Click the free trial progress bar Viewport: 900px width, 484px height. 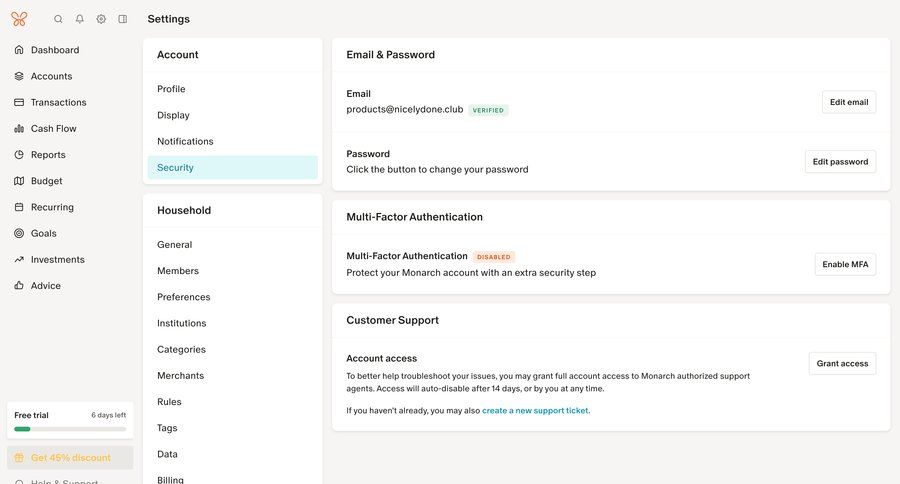tap(70, 429)
